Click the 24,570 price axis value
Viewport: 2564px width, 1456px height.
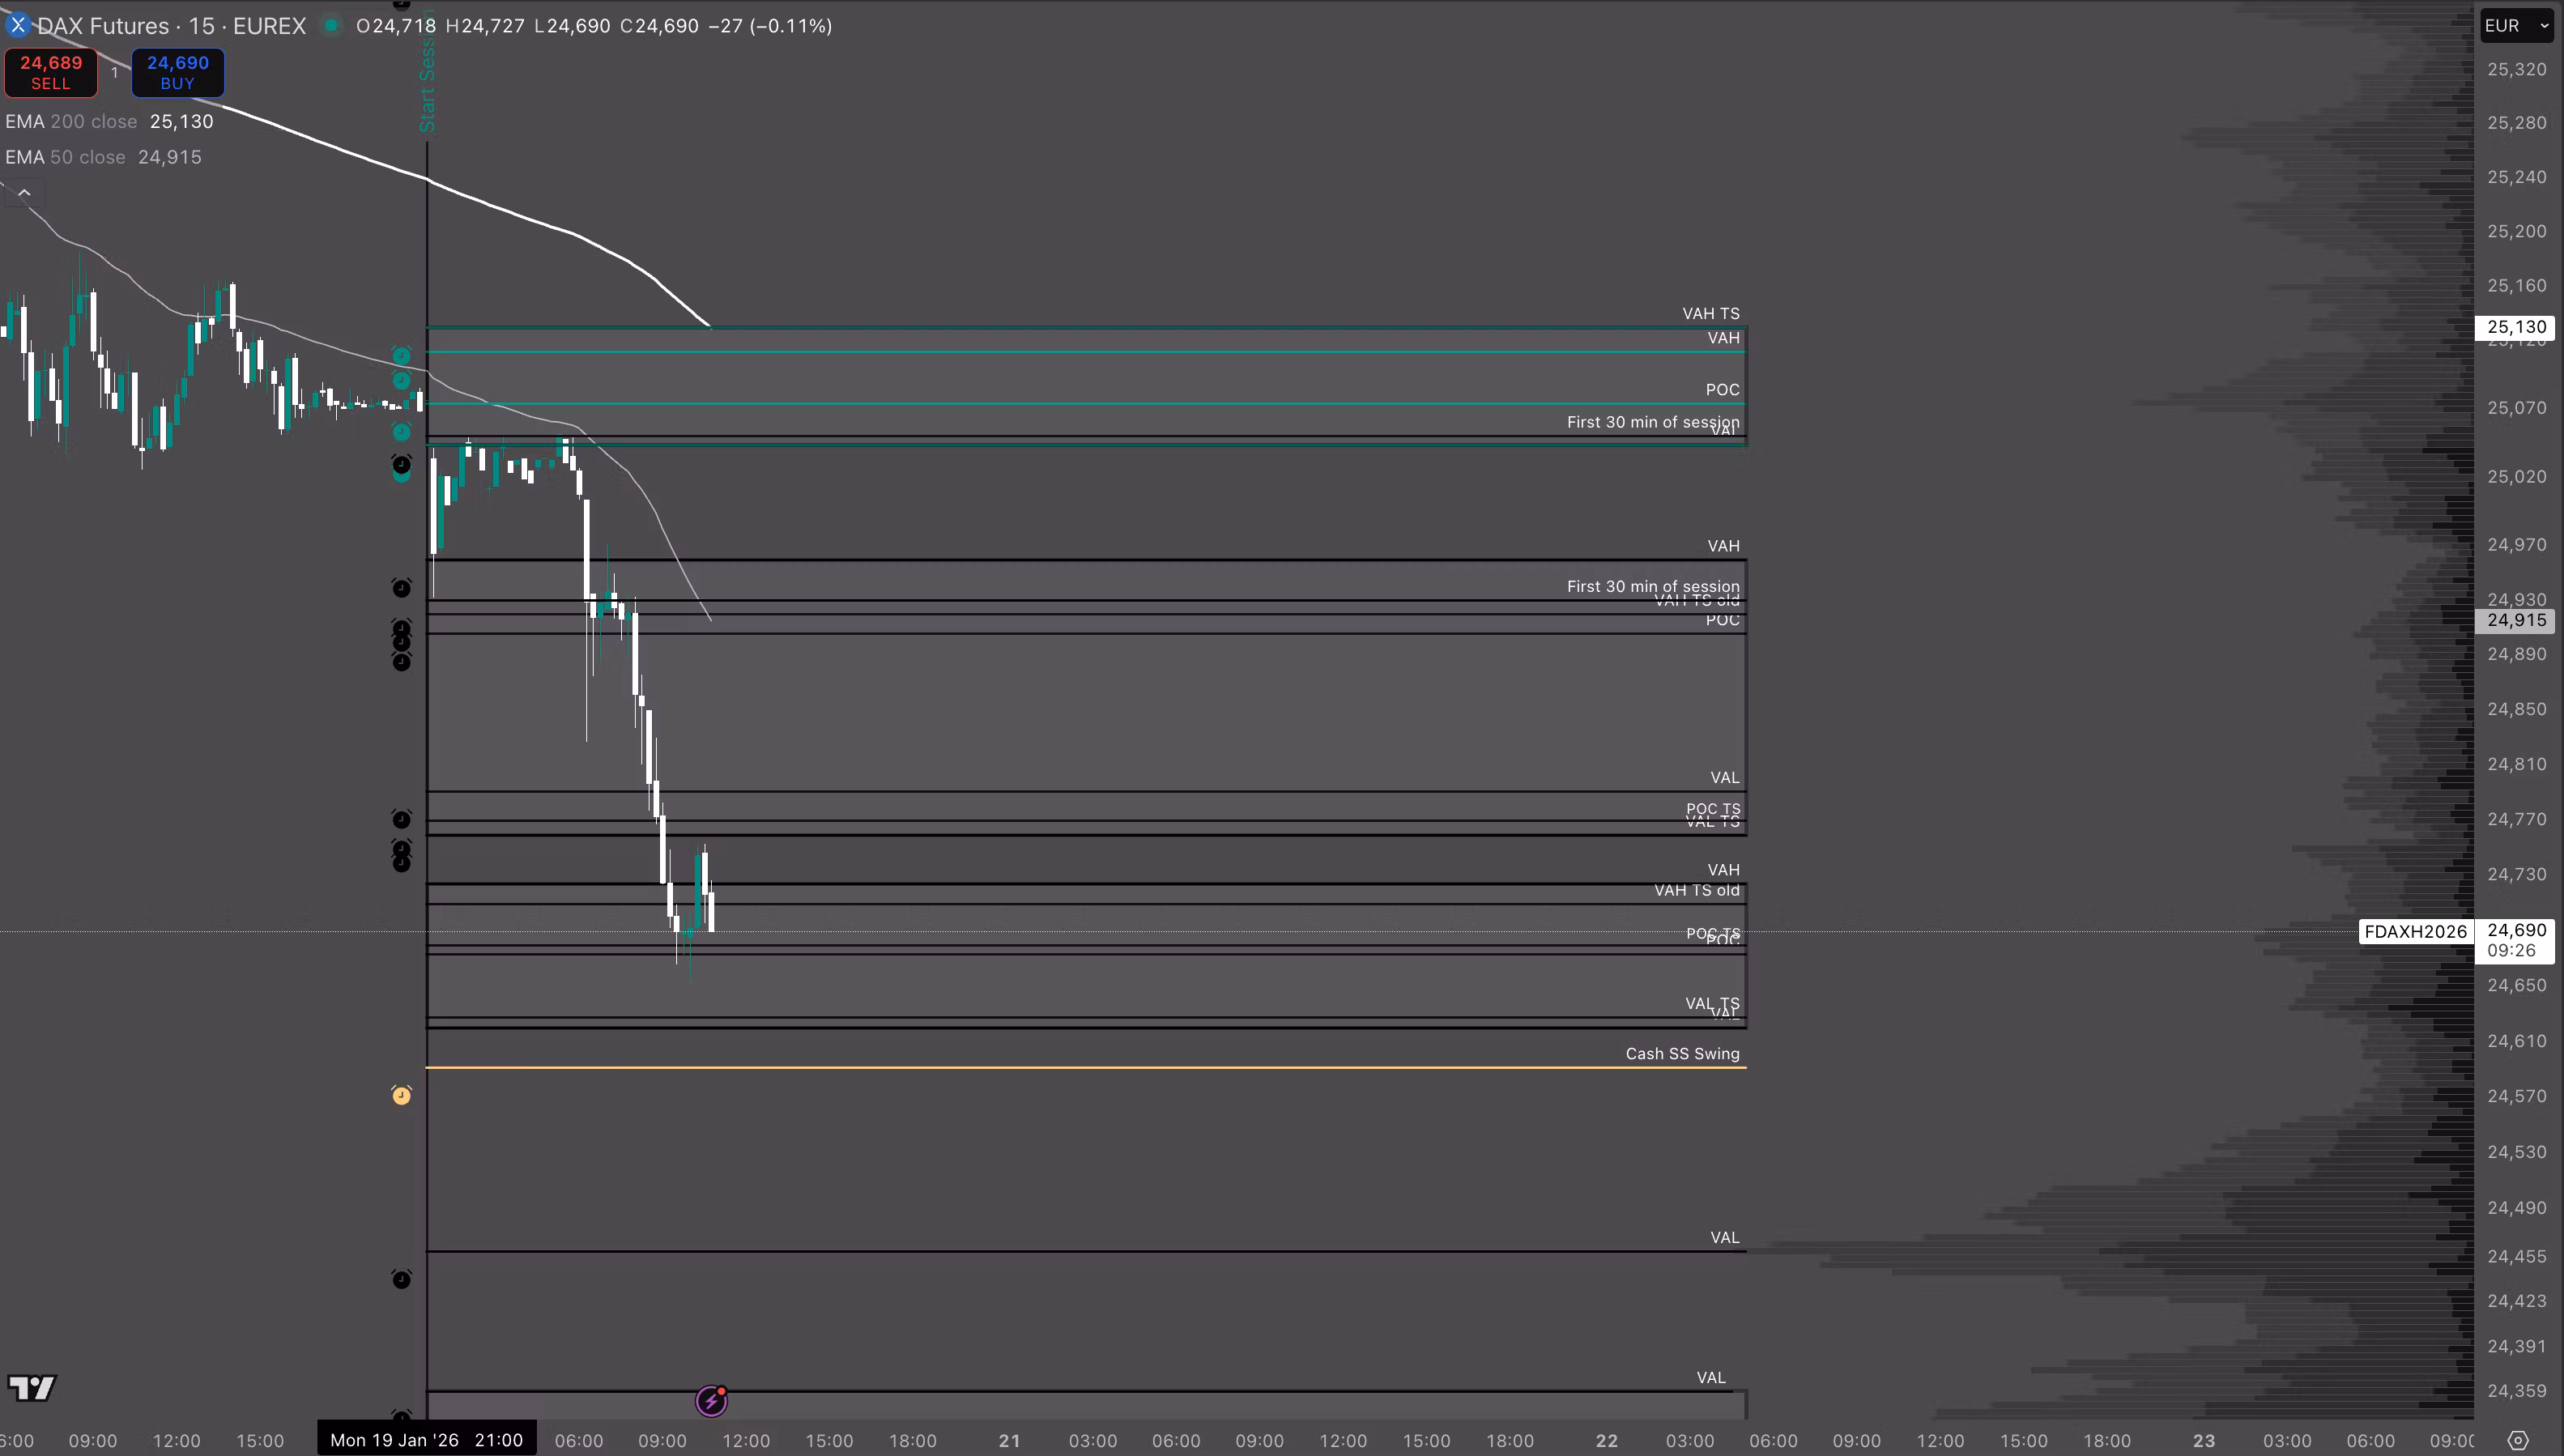tap(2516, 1096)
